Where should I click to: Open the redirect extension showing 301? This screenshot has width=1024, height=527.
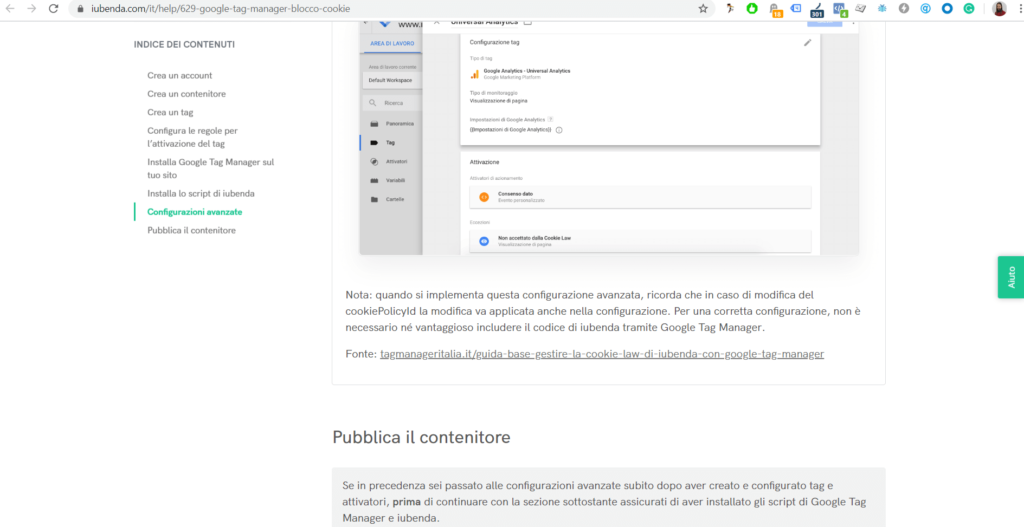click(817, 10)
